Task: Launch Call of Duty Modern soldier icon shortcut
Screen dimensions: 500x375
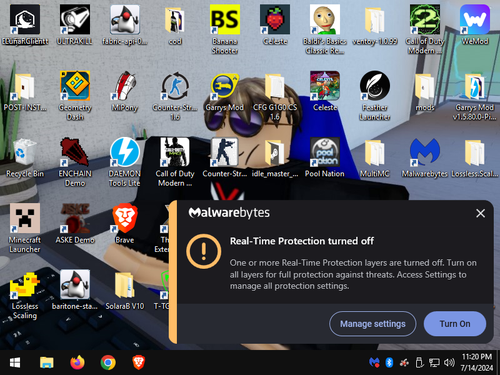Action: coord(175,162)
